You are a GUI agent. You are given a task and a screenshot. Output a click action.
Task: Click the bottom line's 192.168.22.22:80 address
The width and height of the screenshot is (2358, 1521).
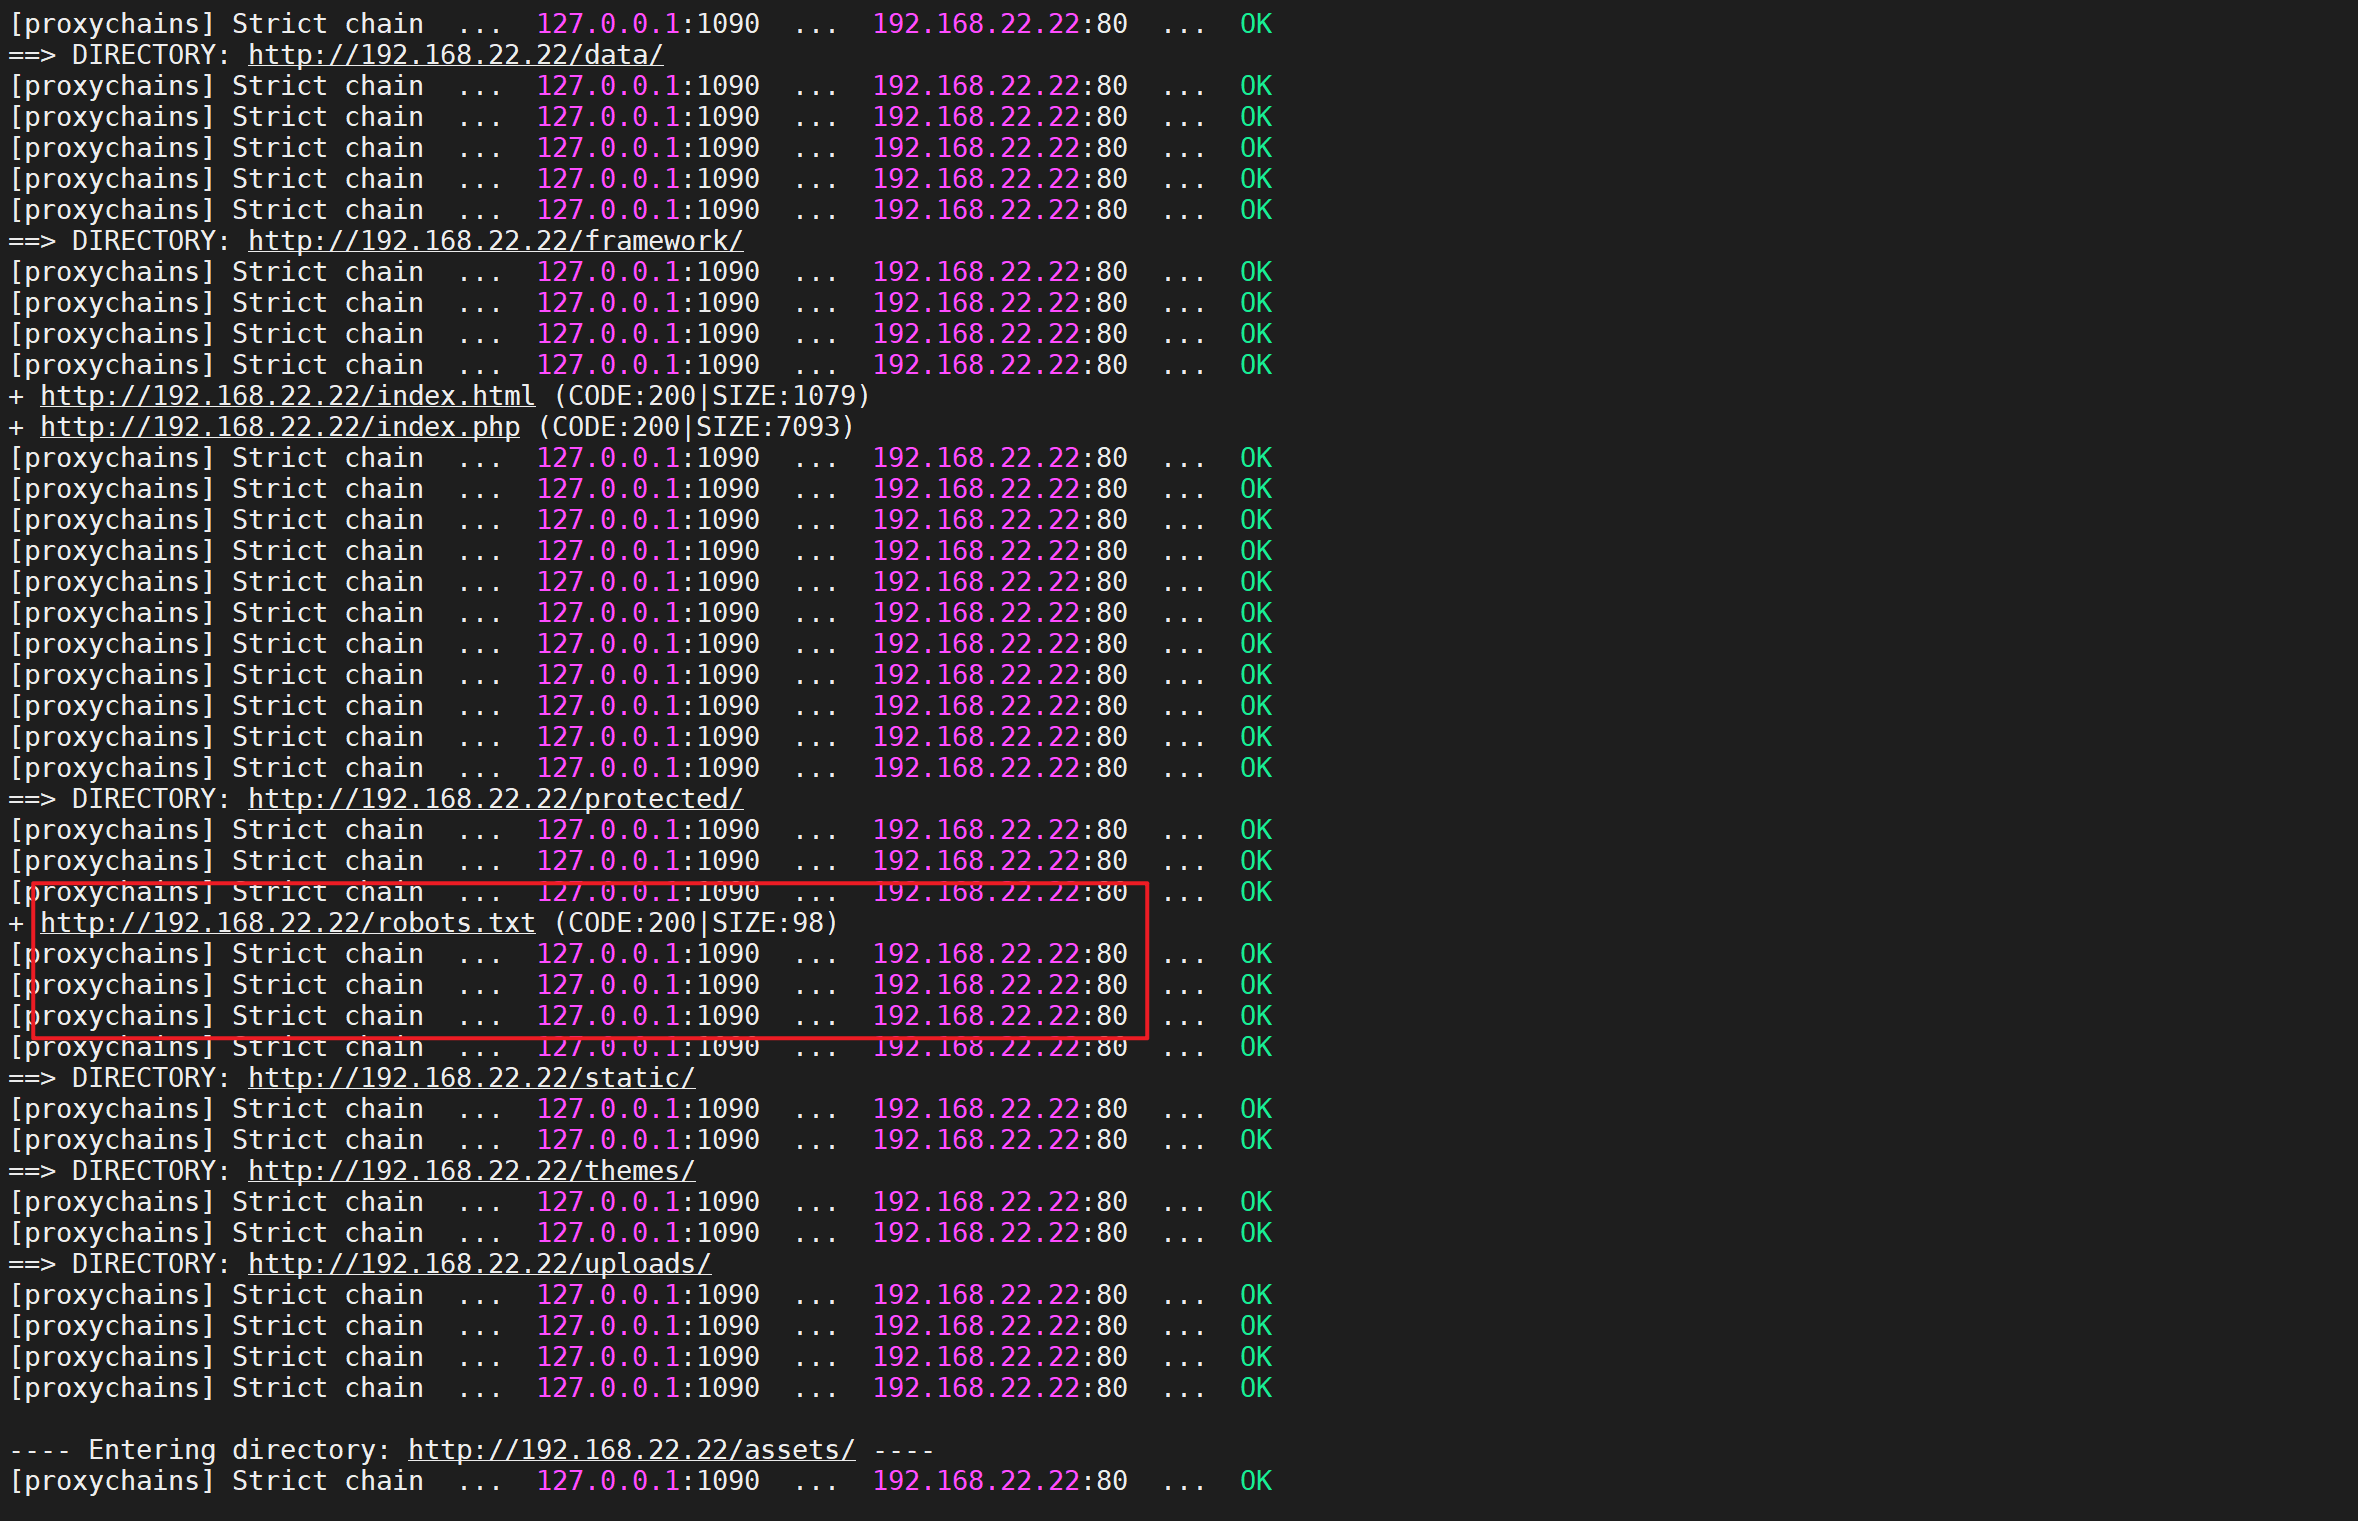(999, 1481)
